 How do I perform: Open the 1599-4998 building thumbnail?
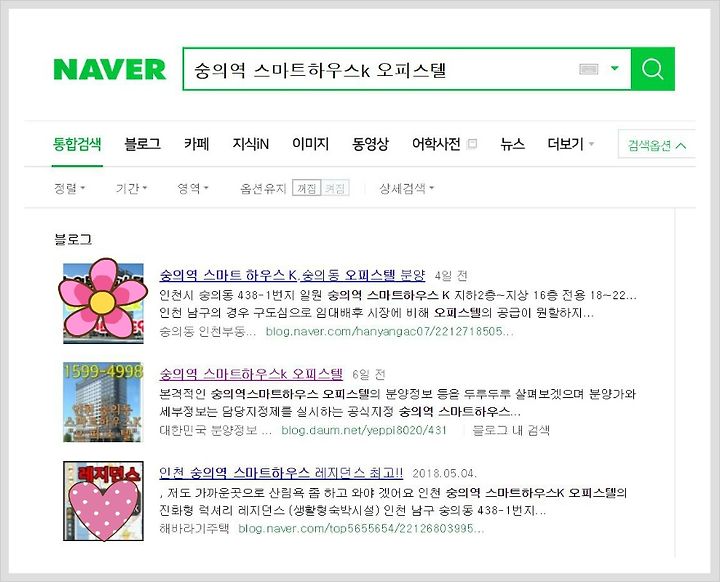point(103,402)
